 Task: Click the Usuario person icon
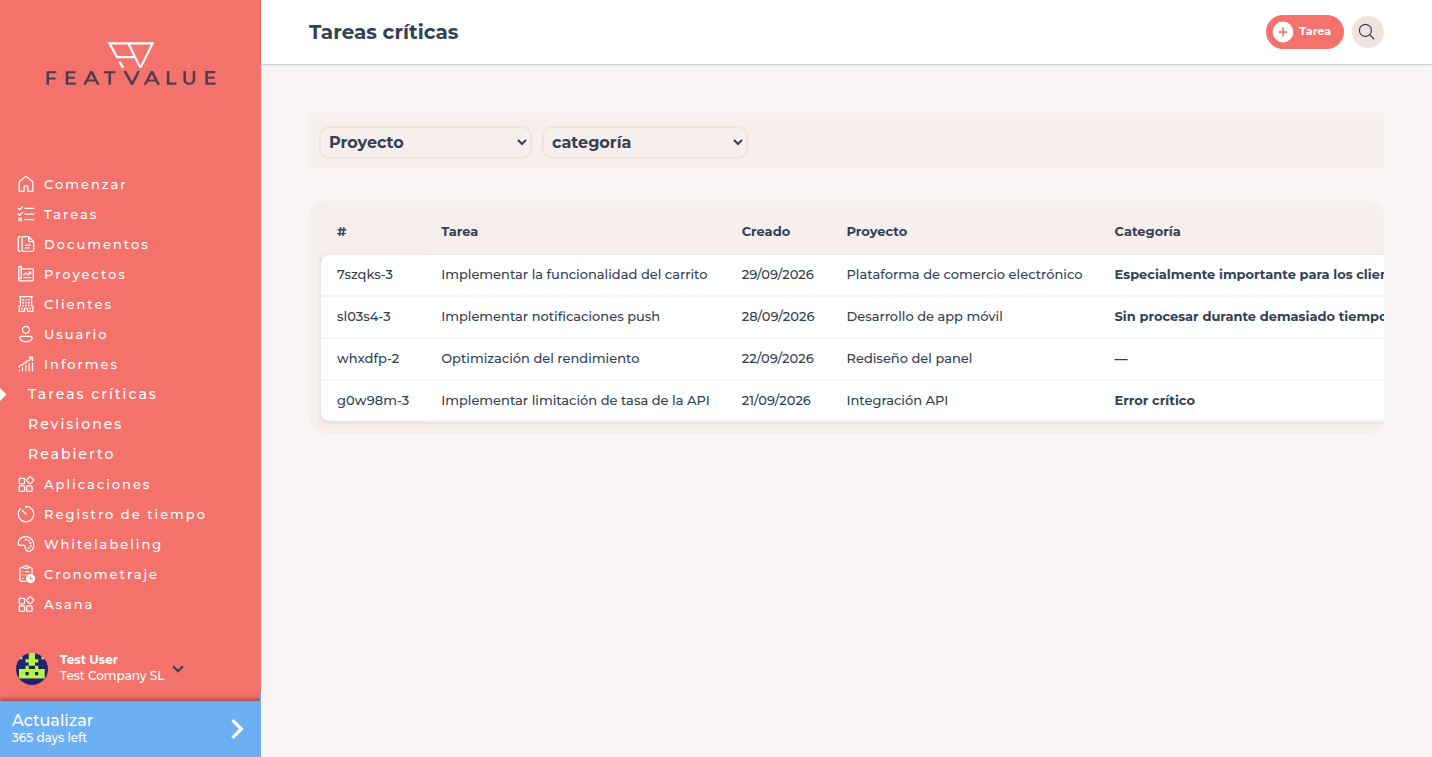[x=26, y=334]
